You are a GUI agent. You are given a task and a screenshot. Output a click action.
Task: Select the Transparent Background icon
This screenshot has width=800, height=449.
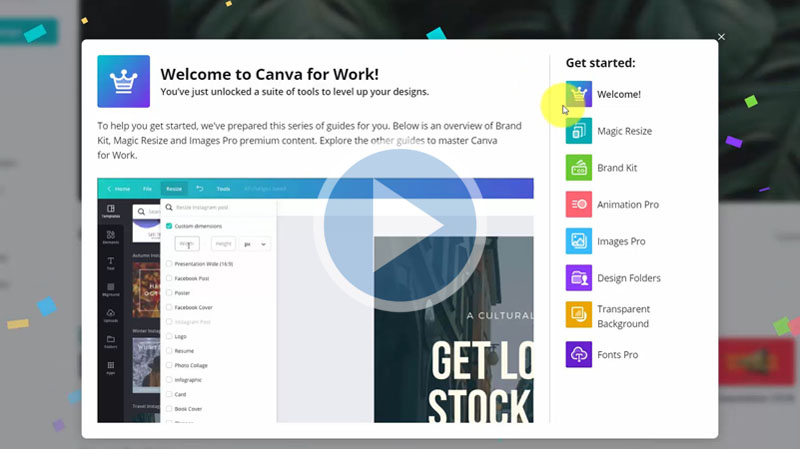click(x=579, y=316)
